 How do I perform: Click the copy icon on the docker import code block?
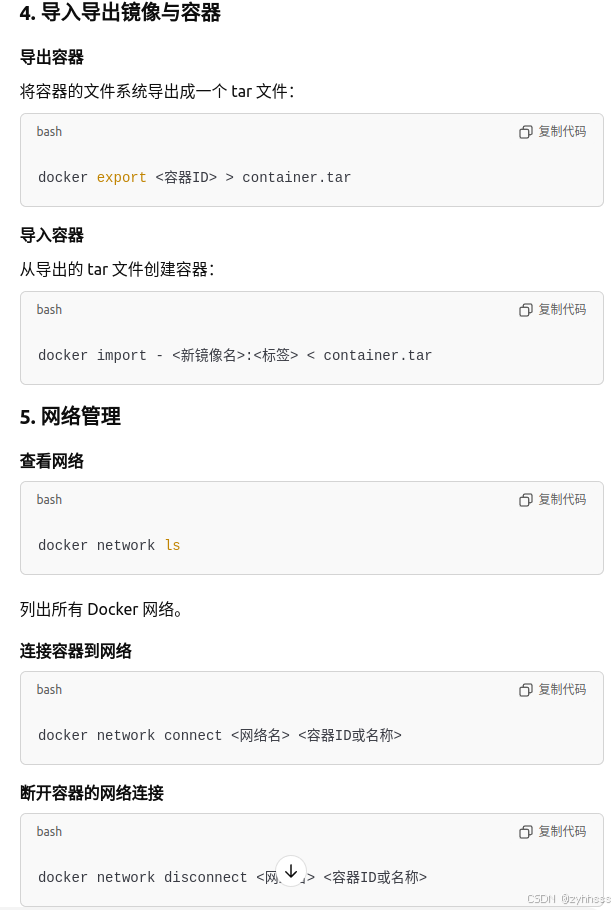(525, 309)
